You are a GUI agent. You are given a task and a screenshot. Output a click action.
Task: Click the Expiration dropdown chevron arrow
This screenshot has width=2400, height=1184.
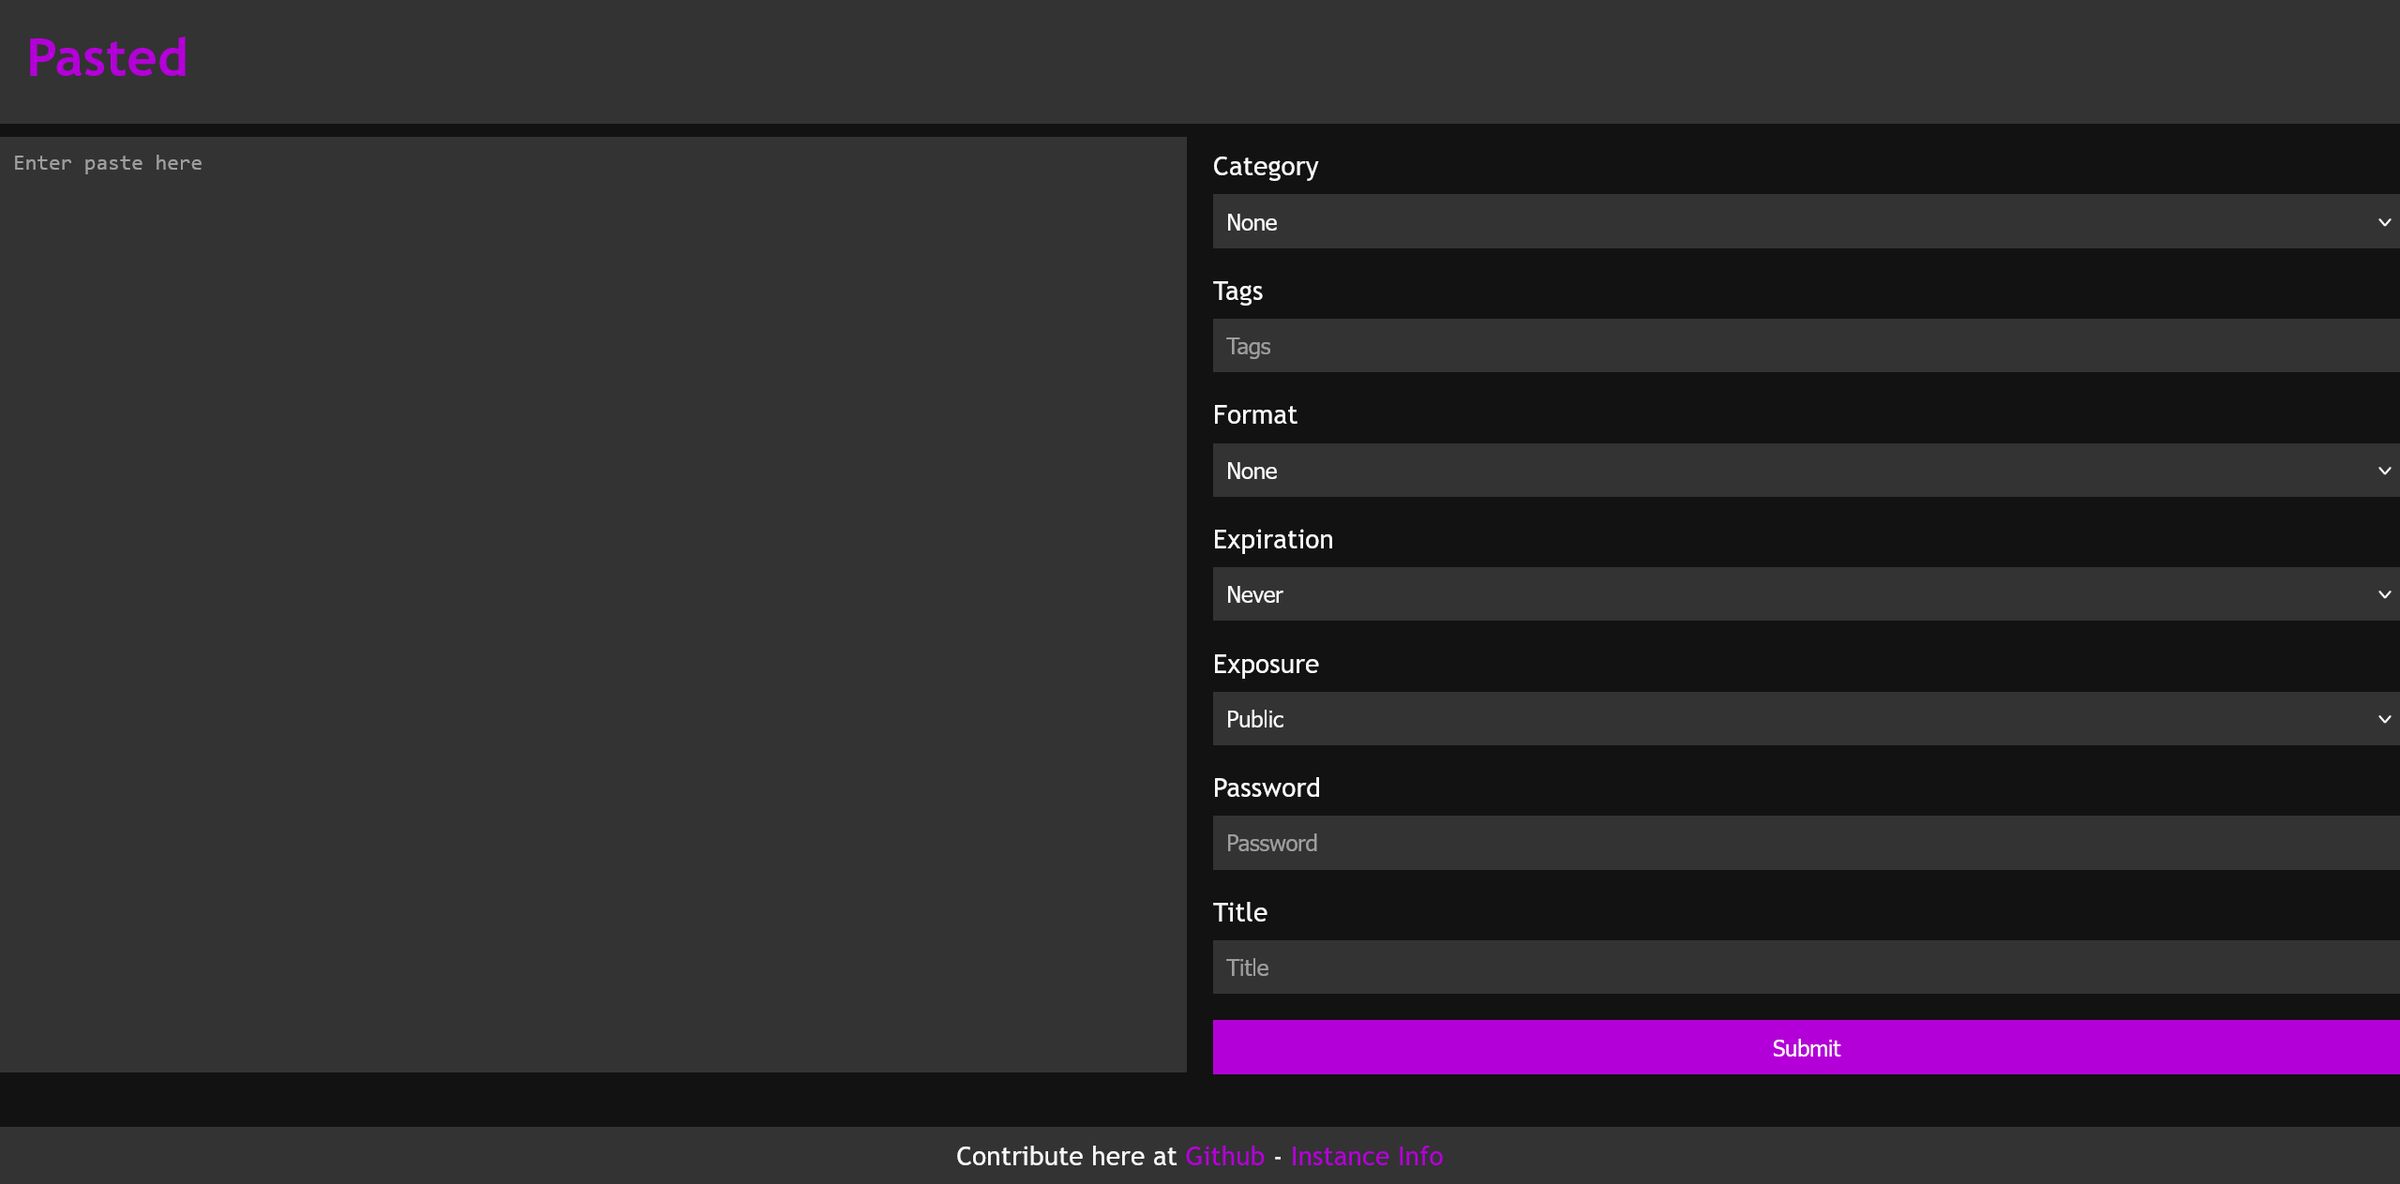(2384, 594)
